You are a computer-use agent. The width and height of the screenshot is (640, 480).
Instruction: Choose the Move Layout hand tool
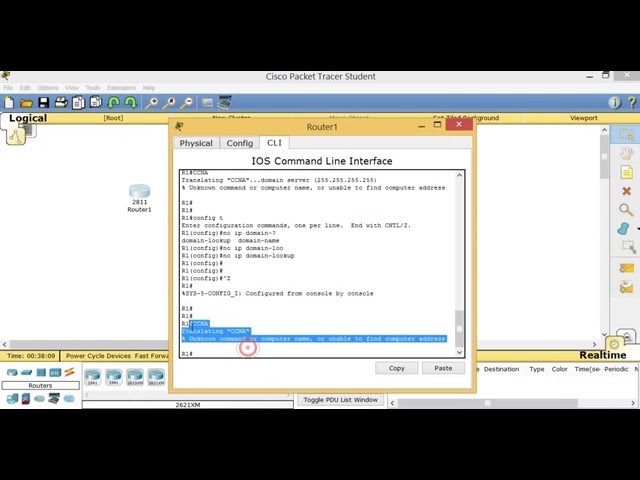pos(626,153)
